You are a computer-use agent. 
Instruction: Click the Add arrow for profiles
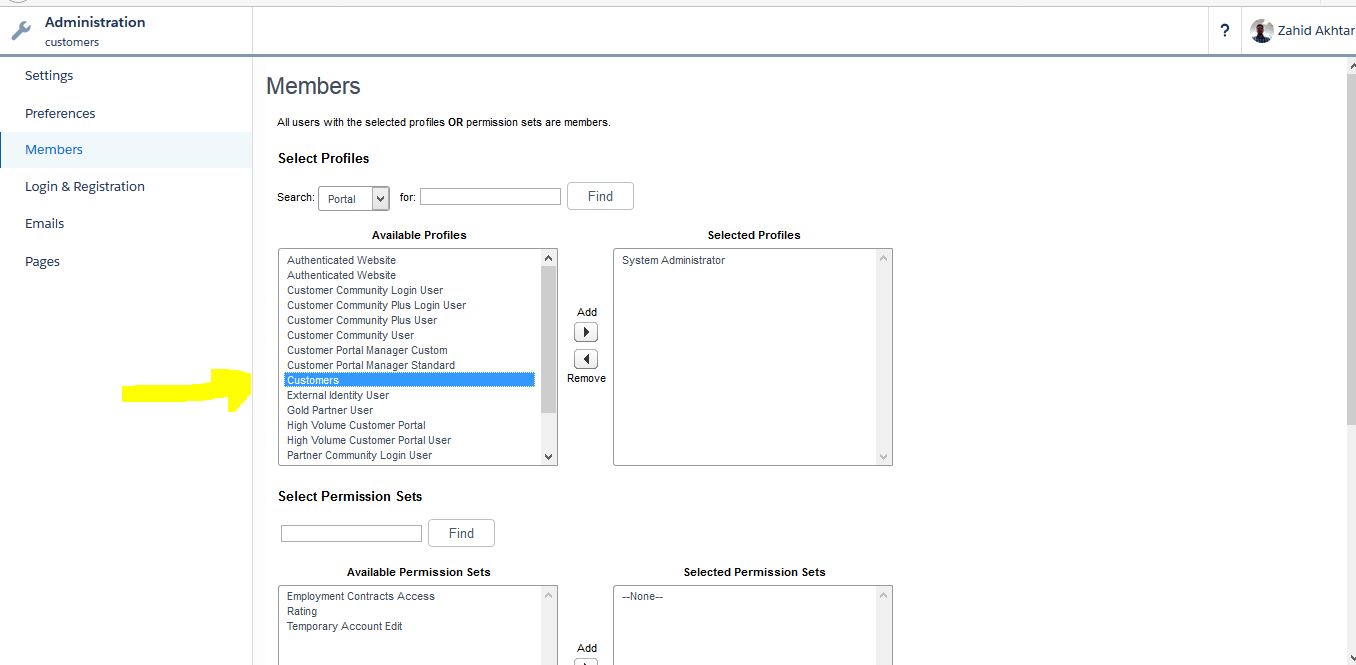pyautogui.click(x=586, y=332)
